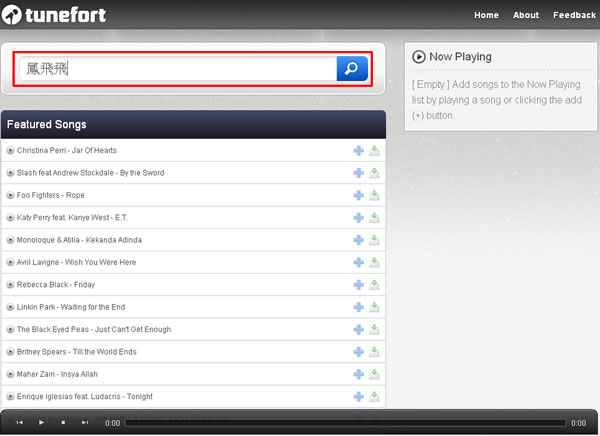
Task: Download Enrique Iglesias - Tonight
Action: pyautogui.click(x=374, y=397)
